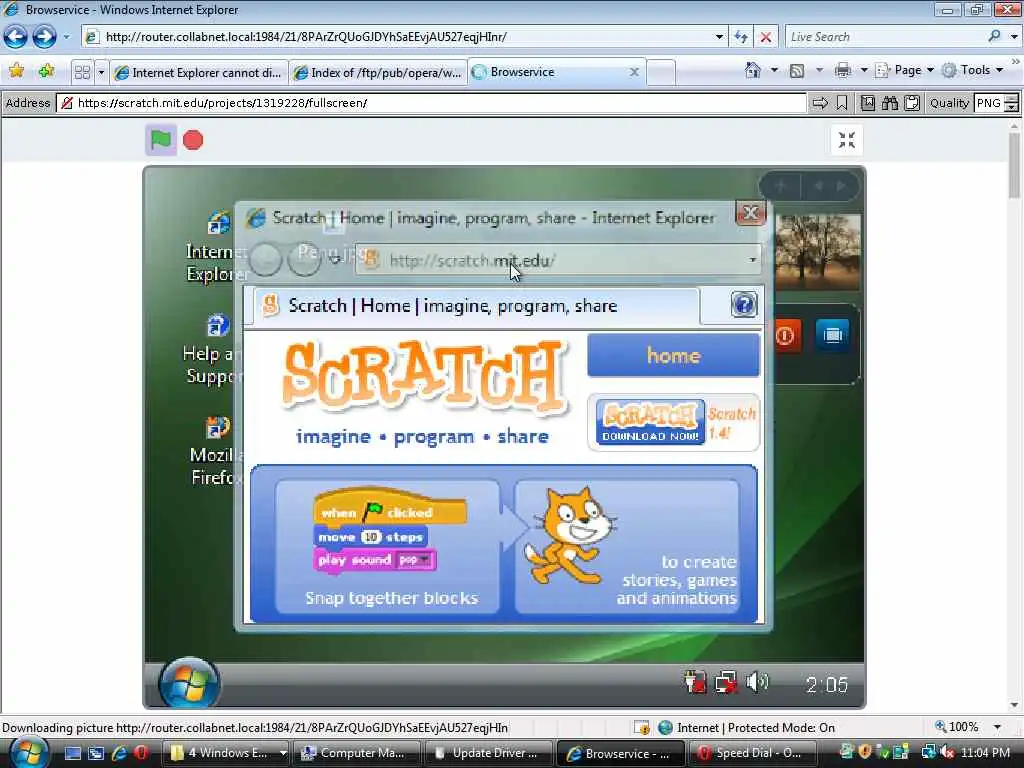Click the IE Forward navigation button
This screenshot has width=1024, height=768.
[44, 37]
